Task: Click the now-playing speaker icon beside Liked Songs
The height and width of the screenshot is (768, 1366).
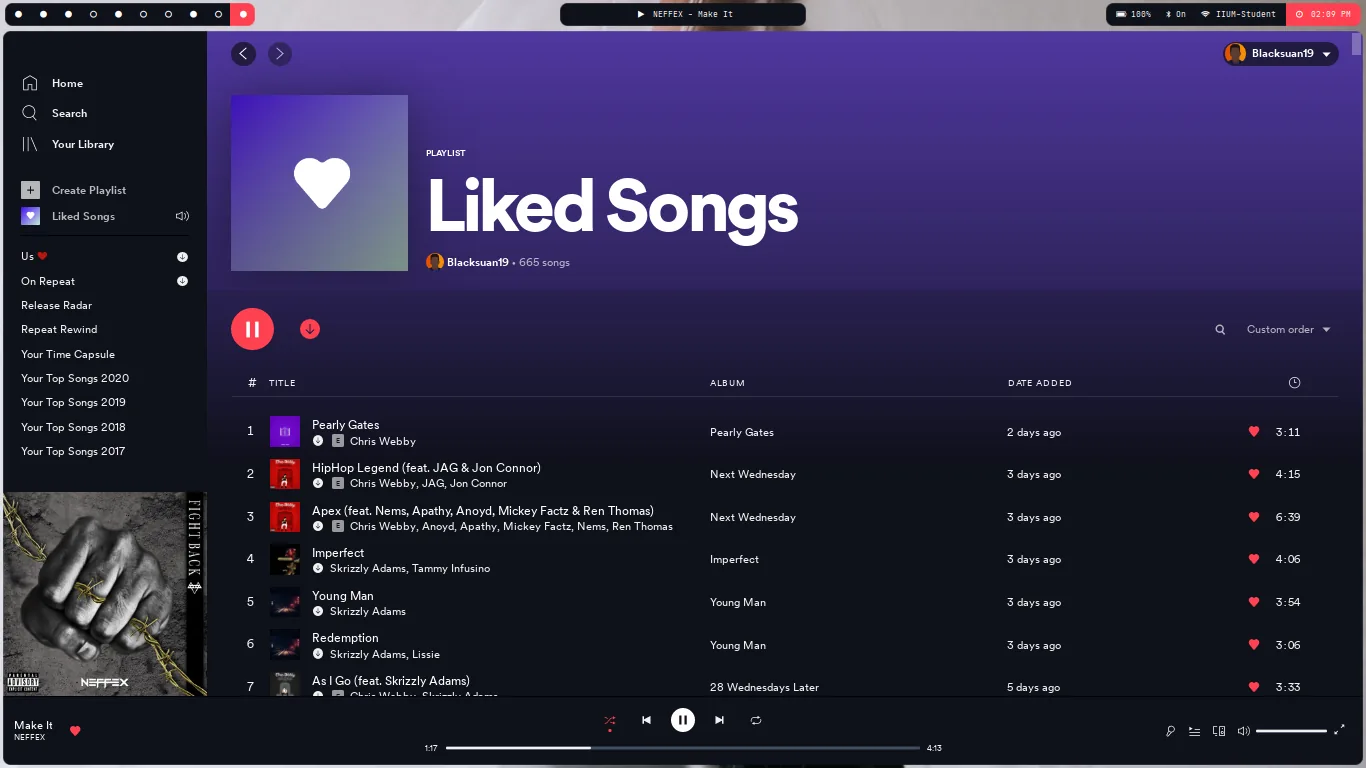Action: pyautogui.click(x=182, y=216)
